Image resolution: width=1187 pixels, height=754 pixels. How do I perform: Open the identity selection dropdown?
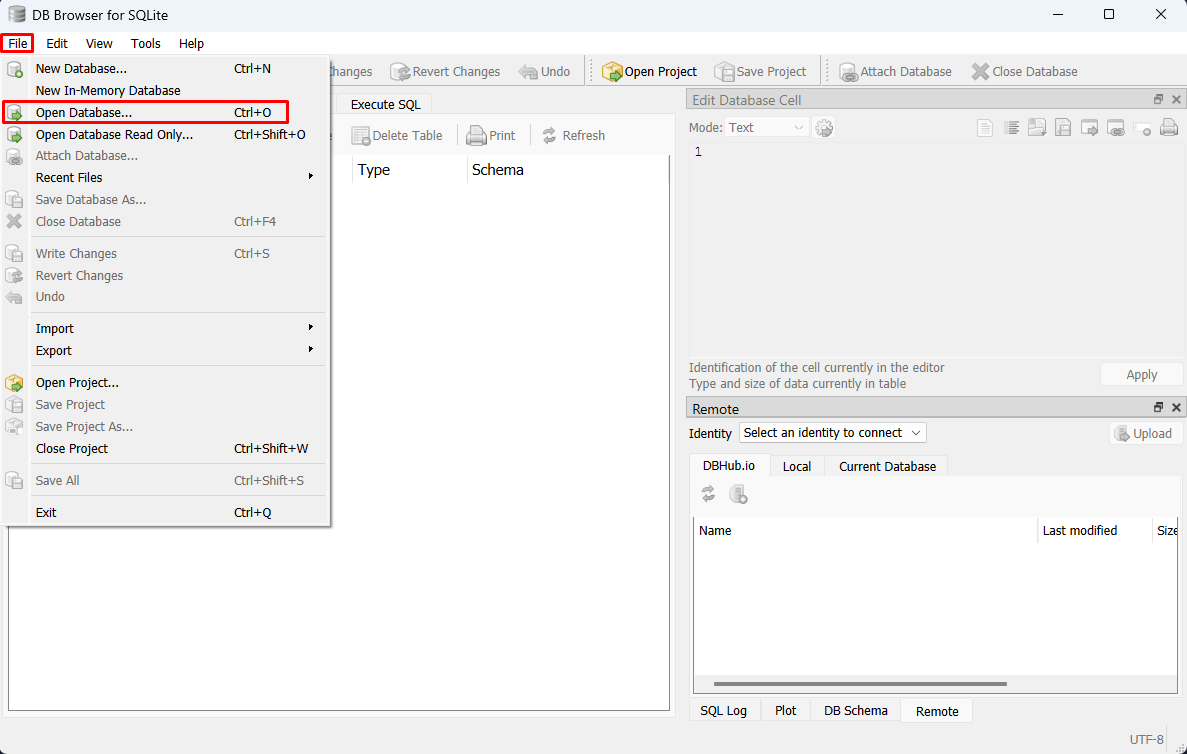coord(832,432)
